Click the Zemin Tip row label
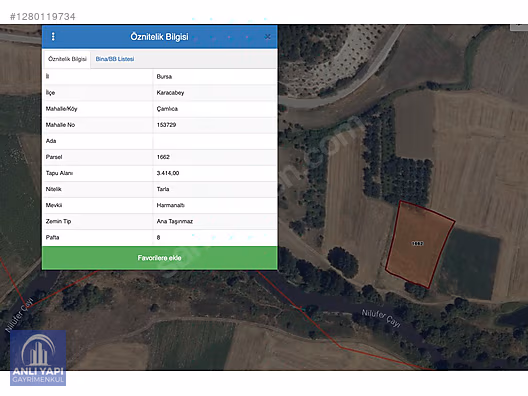This screenshot has width=528, height=396. tap(58, 221)
